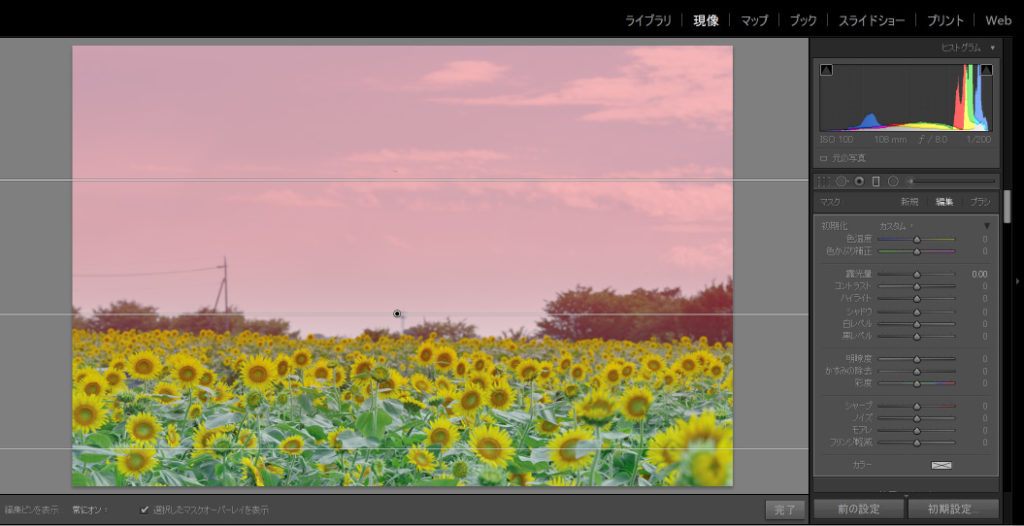Adjust the 色温度 slider

(917, 240)
